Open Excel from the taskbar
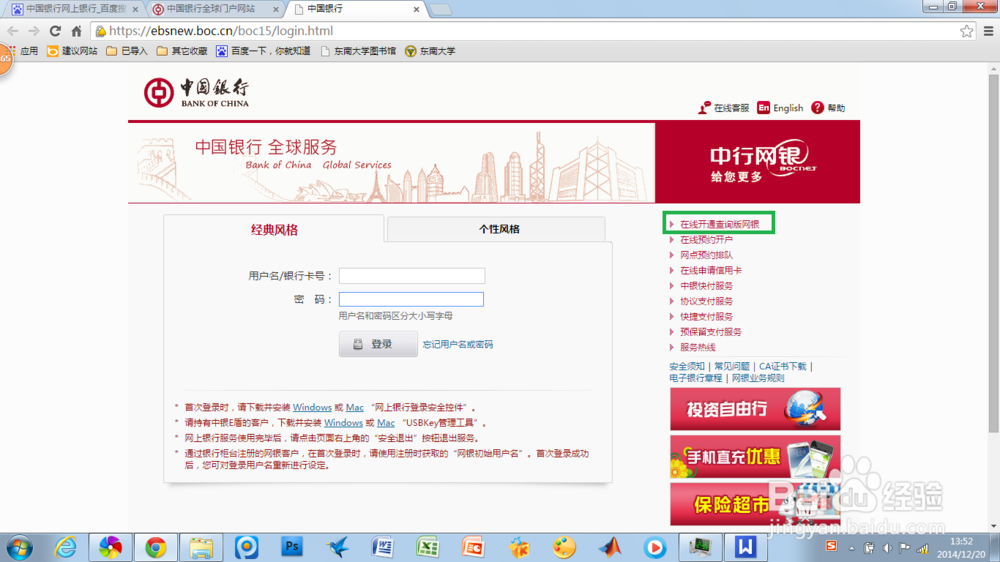The image size is (1000, 562). tap(427, 547)
